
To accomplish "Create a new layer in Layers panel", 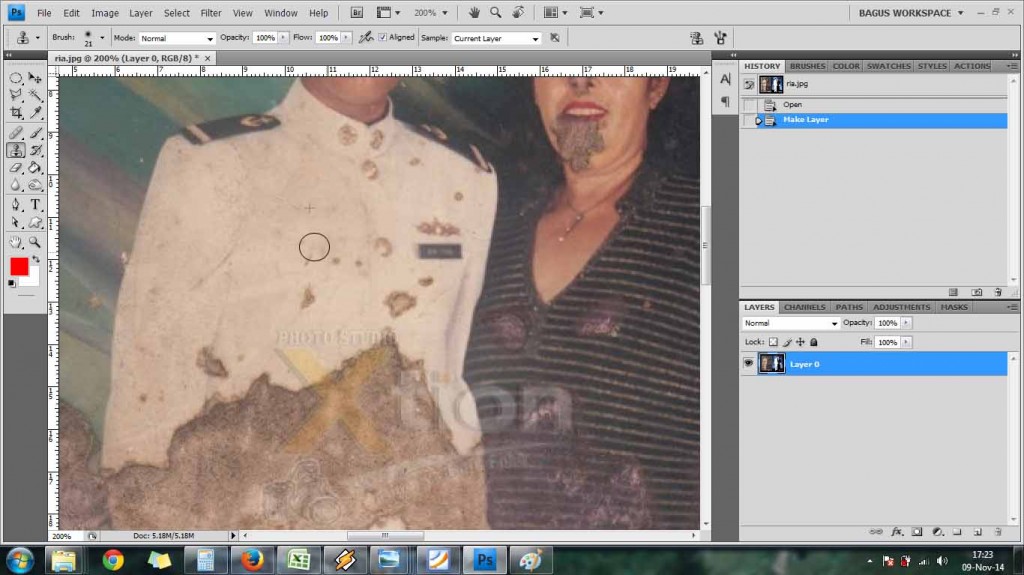I will (x=978, y=532).
